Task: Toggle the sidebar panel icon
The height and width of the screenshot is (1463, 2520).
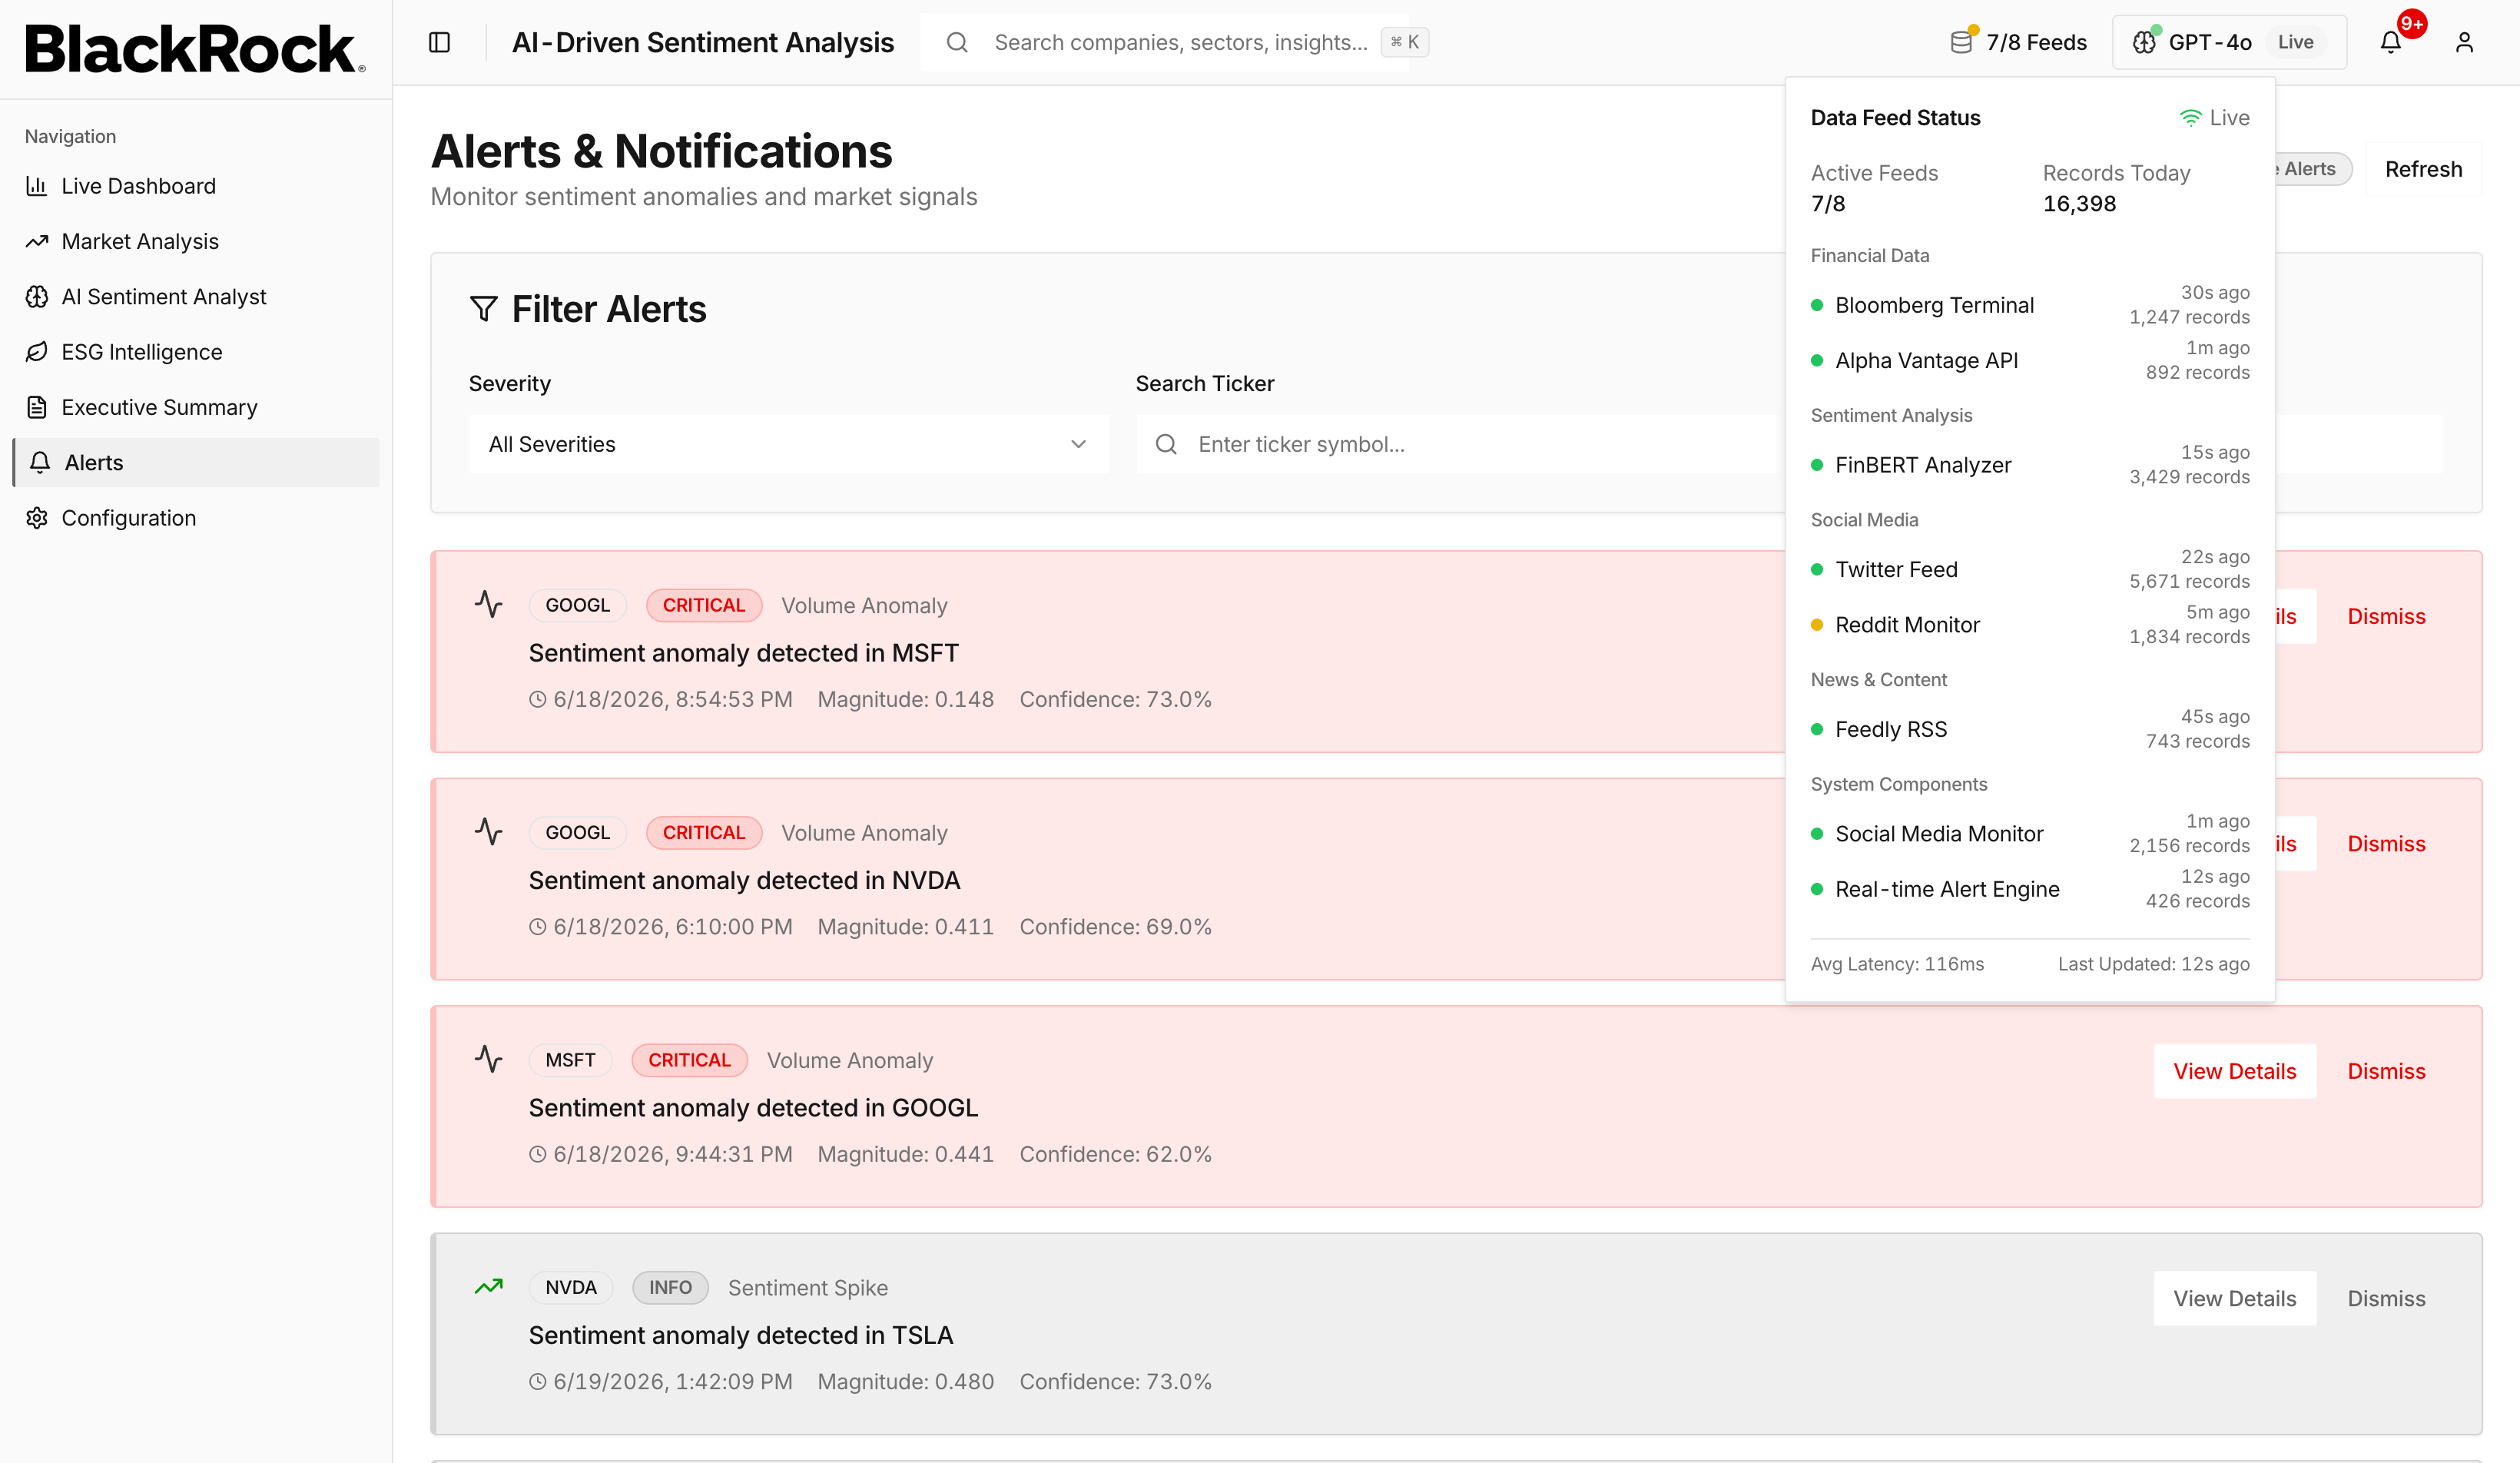Action: pyautogui.click(x=439, y=42)
